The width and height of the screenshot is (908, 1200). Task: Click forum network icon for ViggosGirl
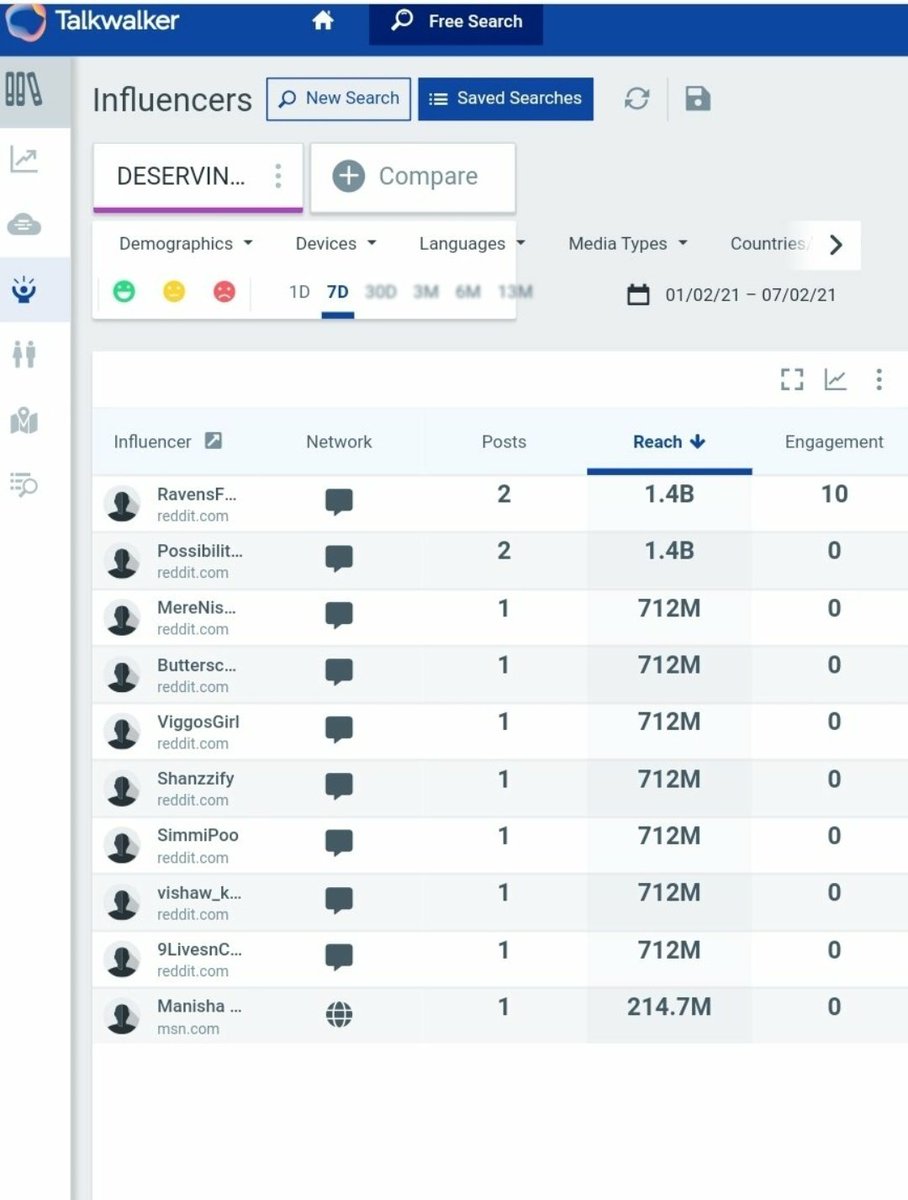tap(339, 731)
